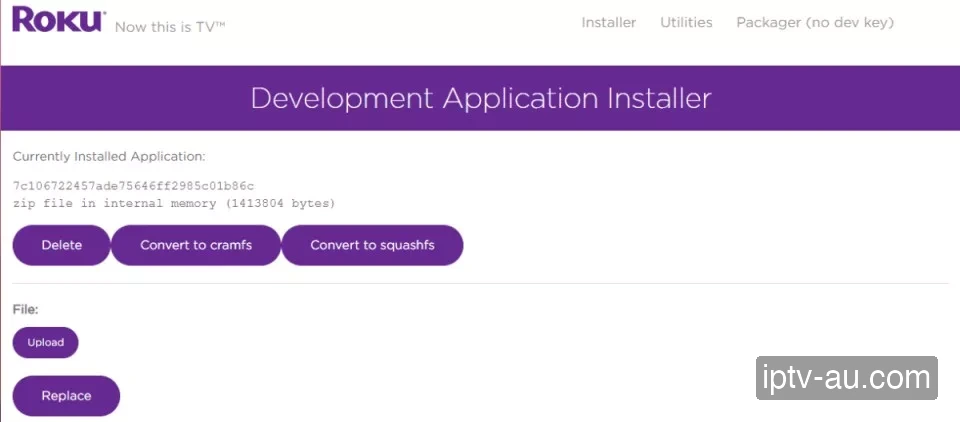960x422 pixels.
Task: Delete the installed application
Action: [x=61, y=245]
